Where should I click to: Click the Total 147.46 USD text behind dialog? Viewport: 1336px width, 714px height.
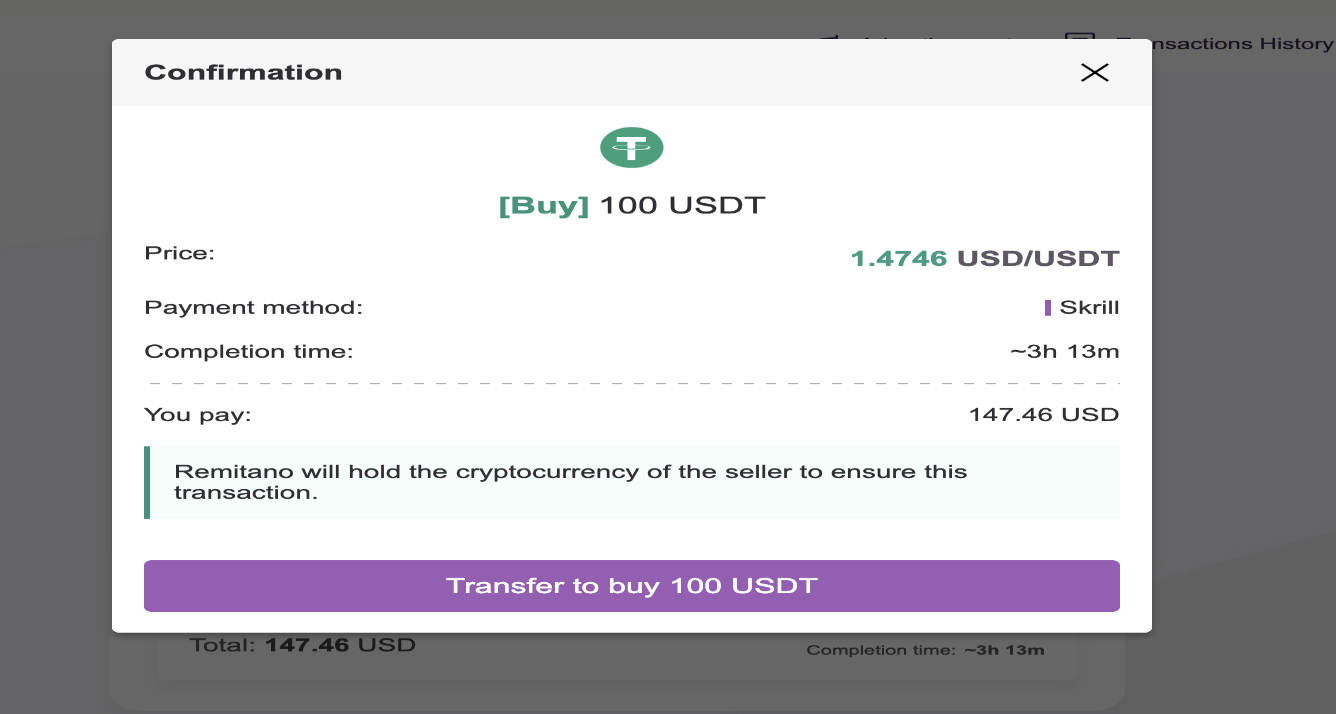coord(301,644)
